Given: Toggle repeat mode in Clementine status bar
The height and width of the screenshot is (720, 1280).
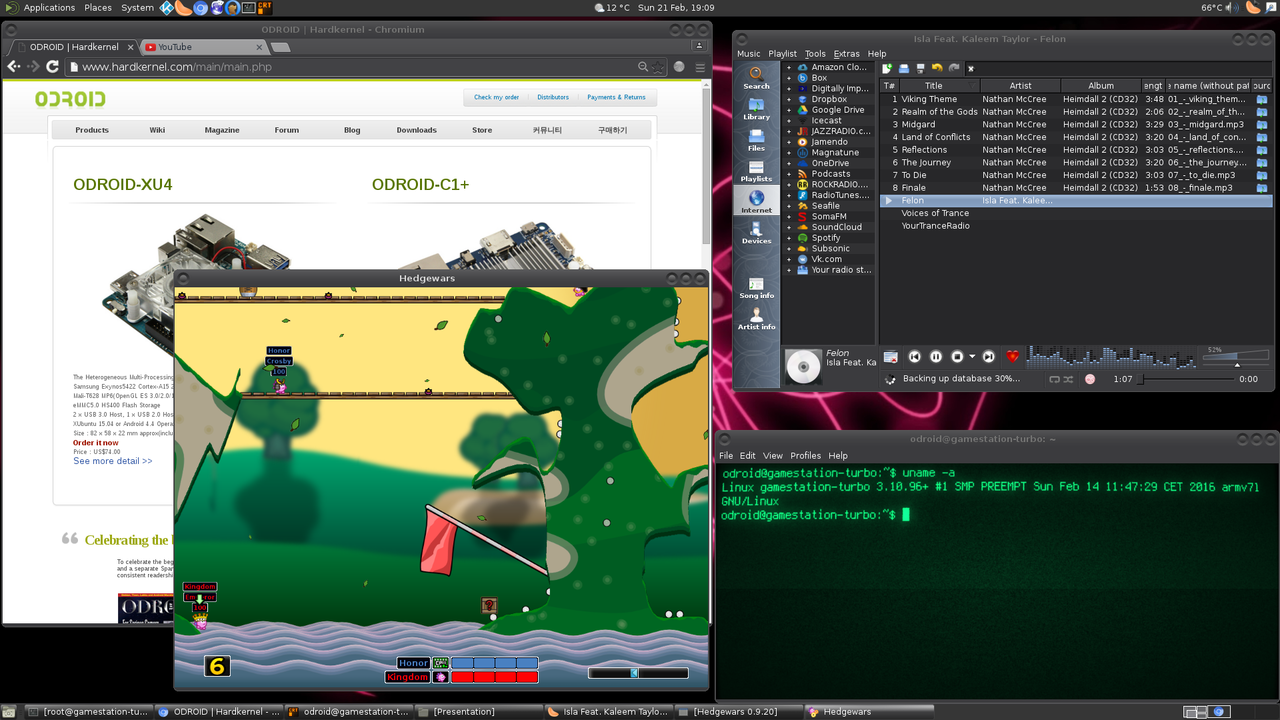Looking at the screenshot, I should tap(1054, 379).
